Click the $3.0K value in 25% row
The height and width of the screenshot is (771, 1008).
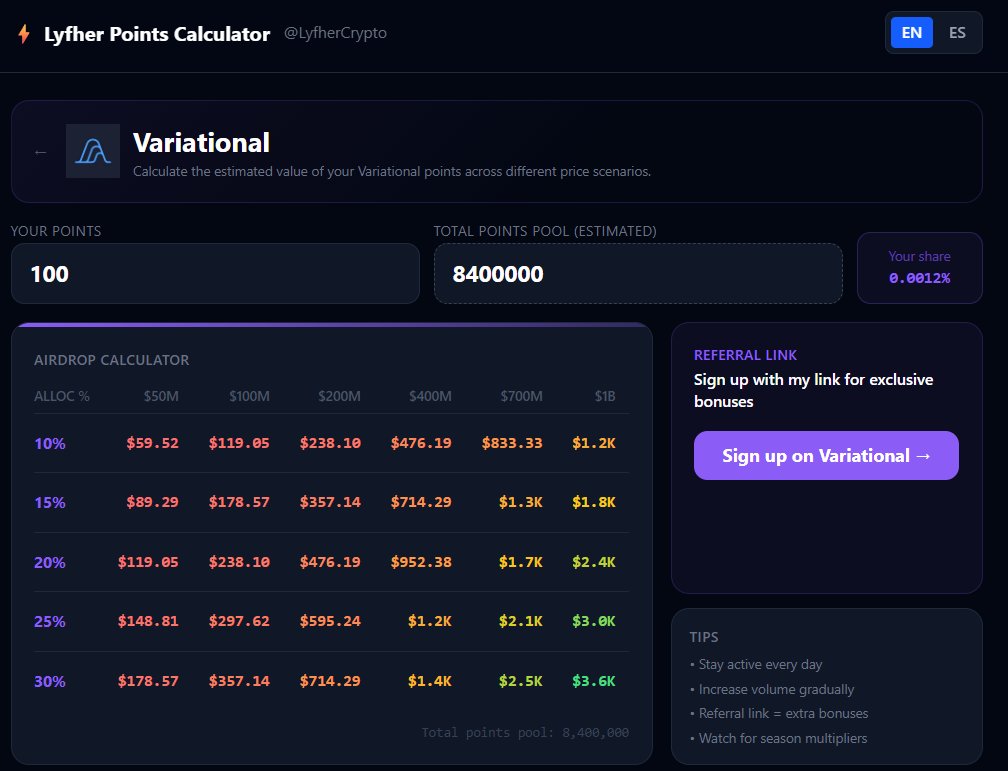tap(594, 621)
